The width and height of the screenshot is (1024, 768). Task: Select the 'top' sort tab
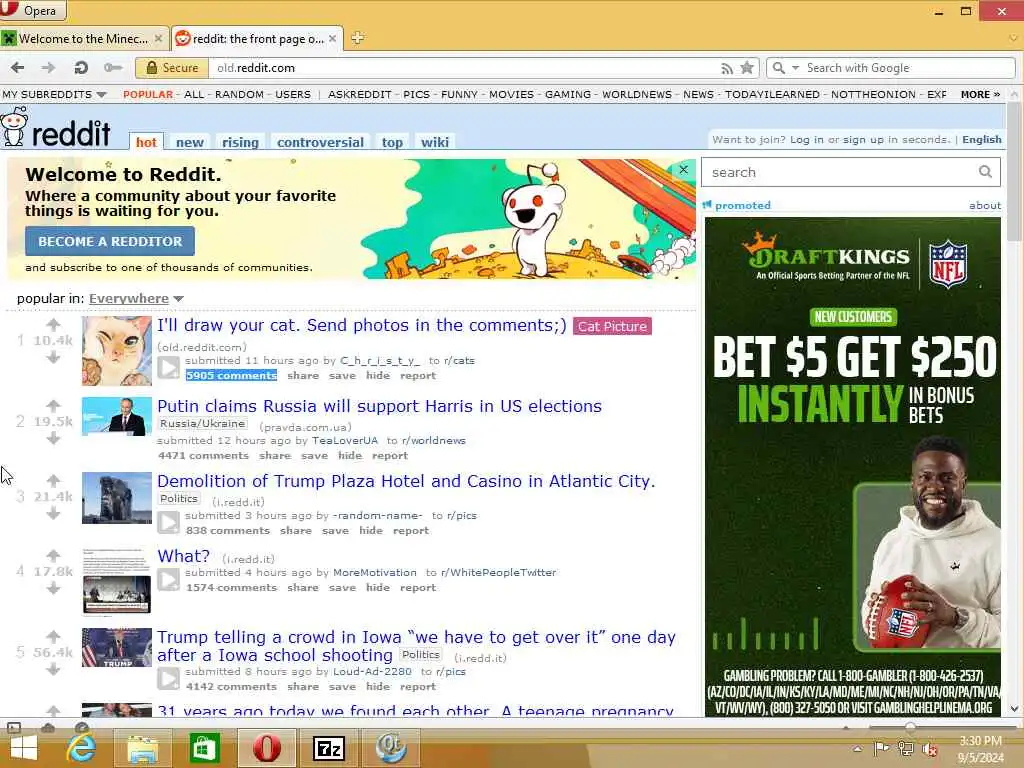click(392, 142)
